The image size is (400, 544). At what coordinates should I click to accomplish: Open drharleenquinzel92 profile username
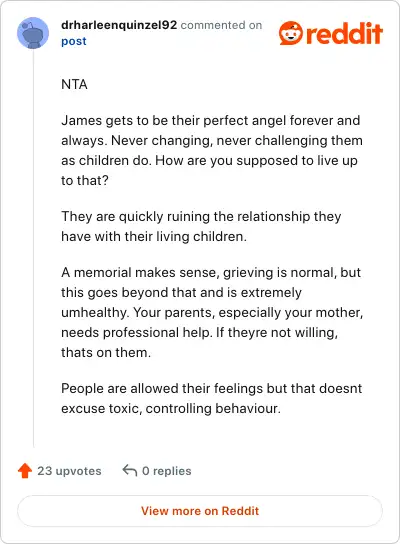coord(119,25)
